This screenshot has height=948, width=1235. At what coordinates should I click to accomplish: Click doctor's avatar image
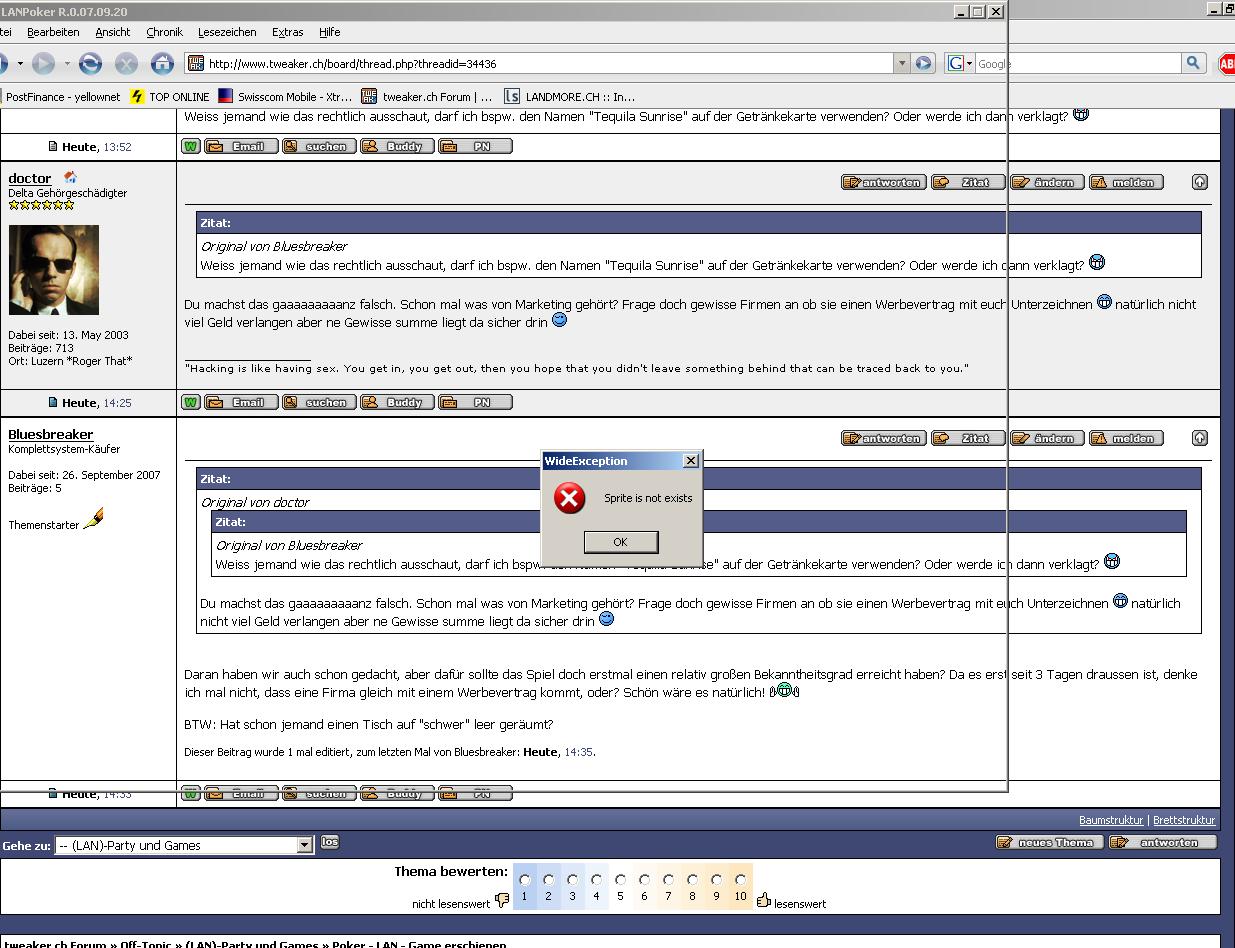(54, 270)
